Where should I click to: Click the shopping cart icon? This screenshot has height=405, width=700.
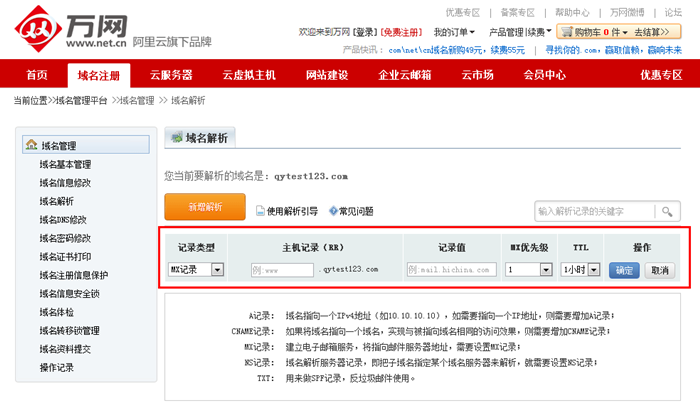click(x=567, y=32)
